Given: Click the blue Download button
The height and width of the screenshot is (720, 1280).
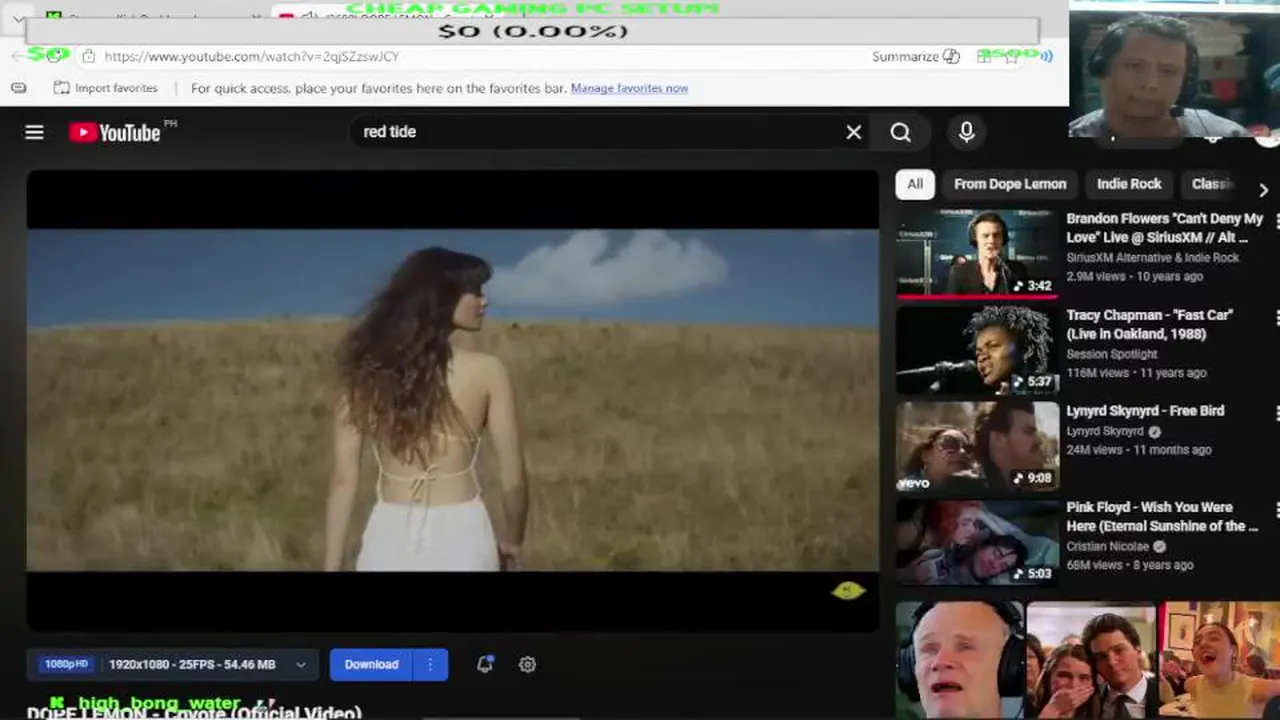Looking at the screenshot, I should click(371, 664).
